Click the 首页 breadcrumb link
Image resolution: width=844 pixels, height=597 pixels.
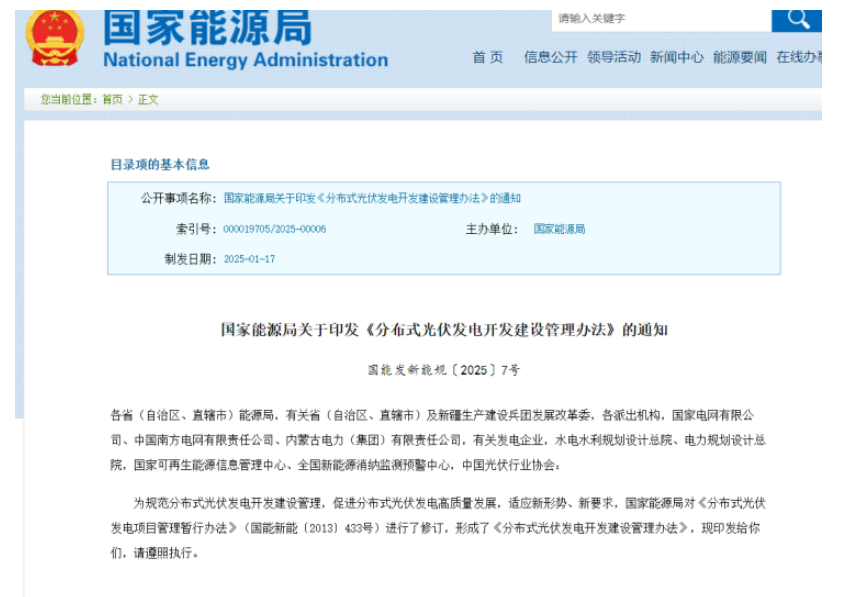tap(112, 100)
